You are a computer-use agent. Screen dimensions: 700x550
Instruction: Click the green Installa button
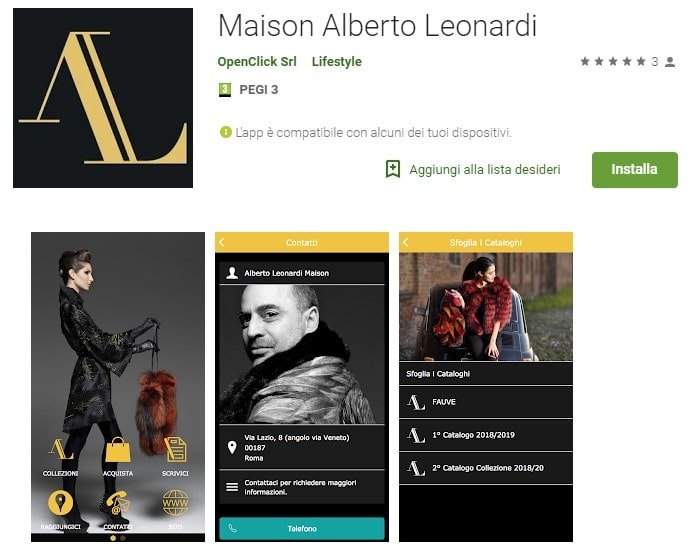point(634,170)
